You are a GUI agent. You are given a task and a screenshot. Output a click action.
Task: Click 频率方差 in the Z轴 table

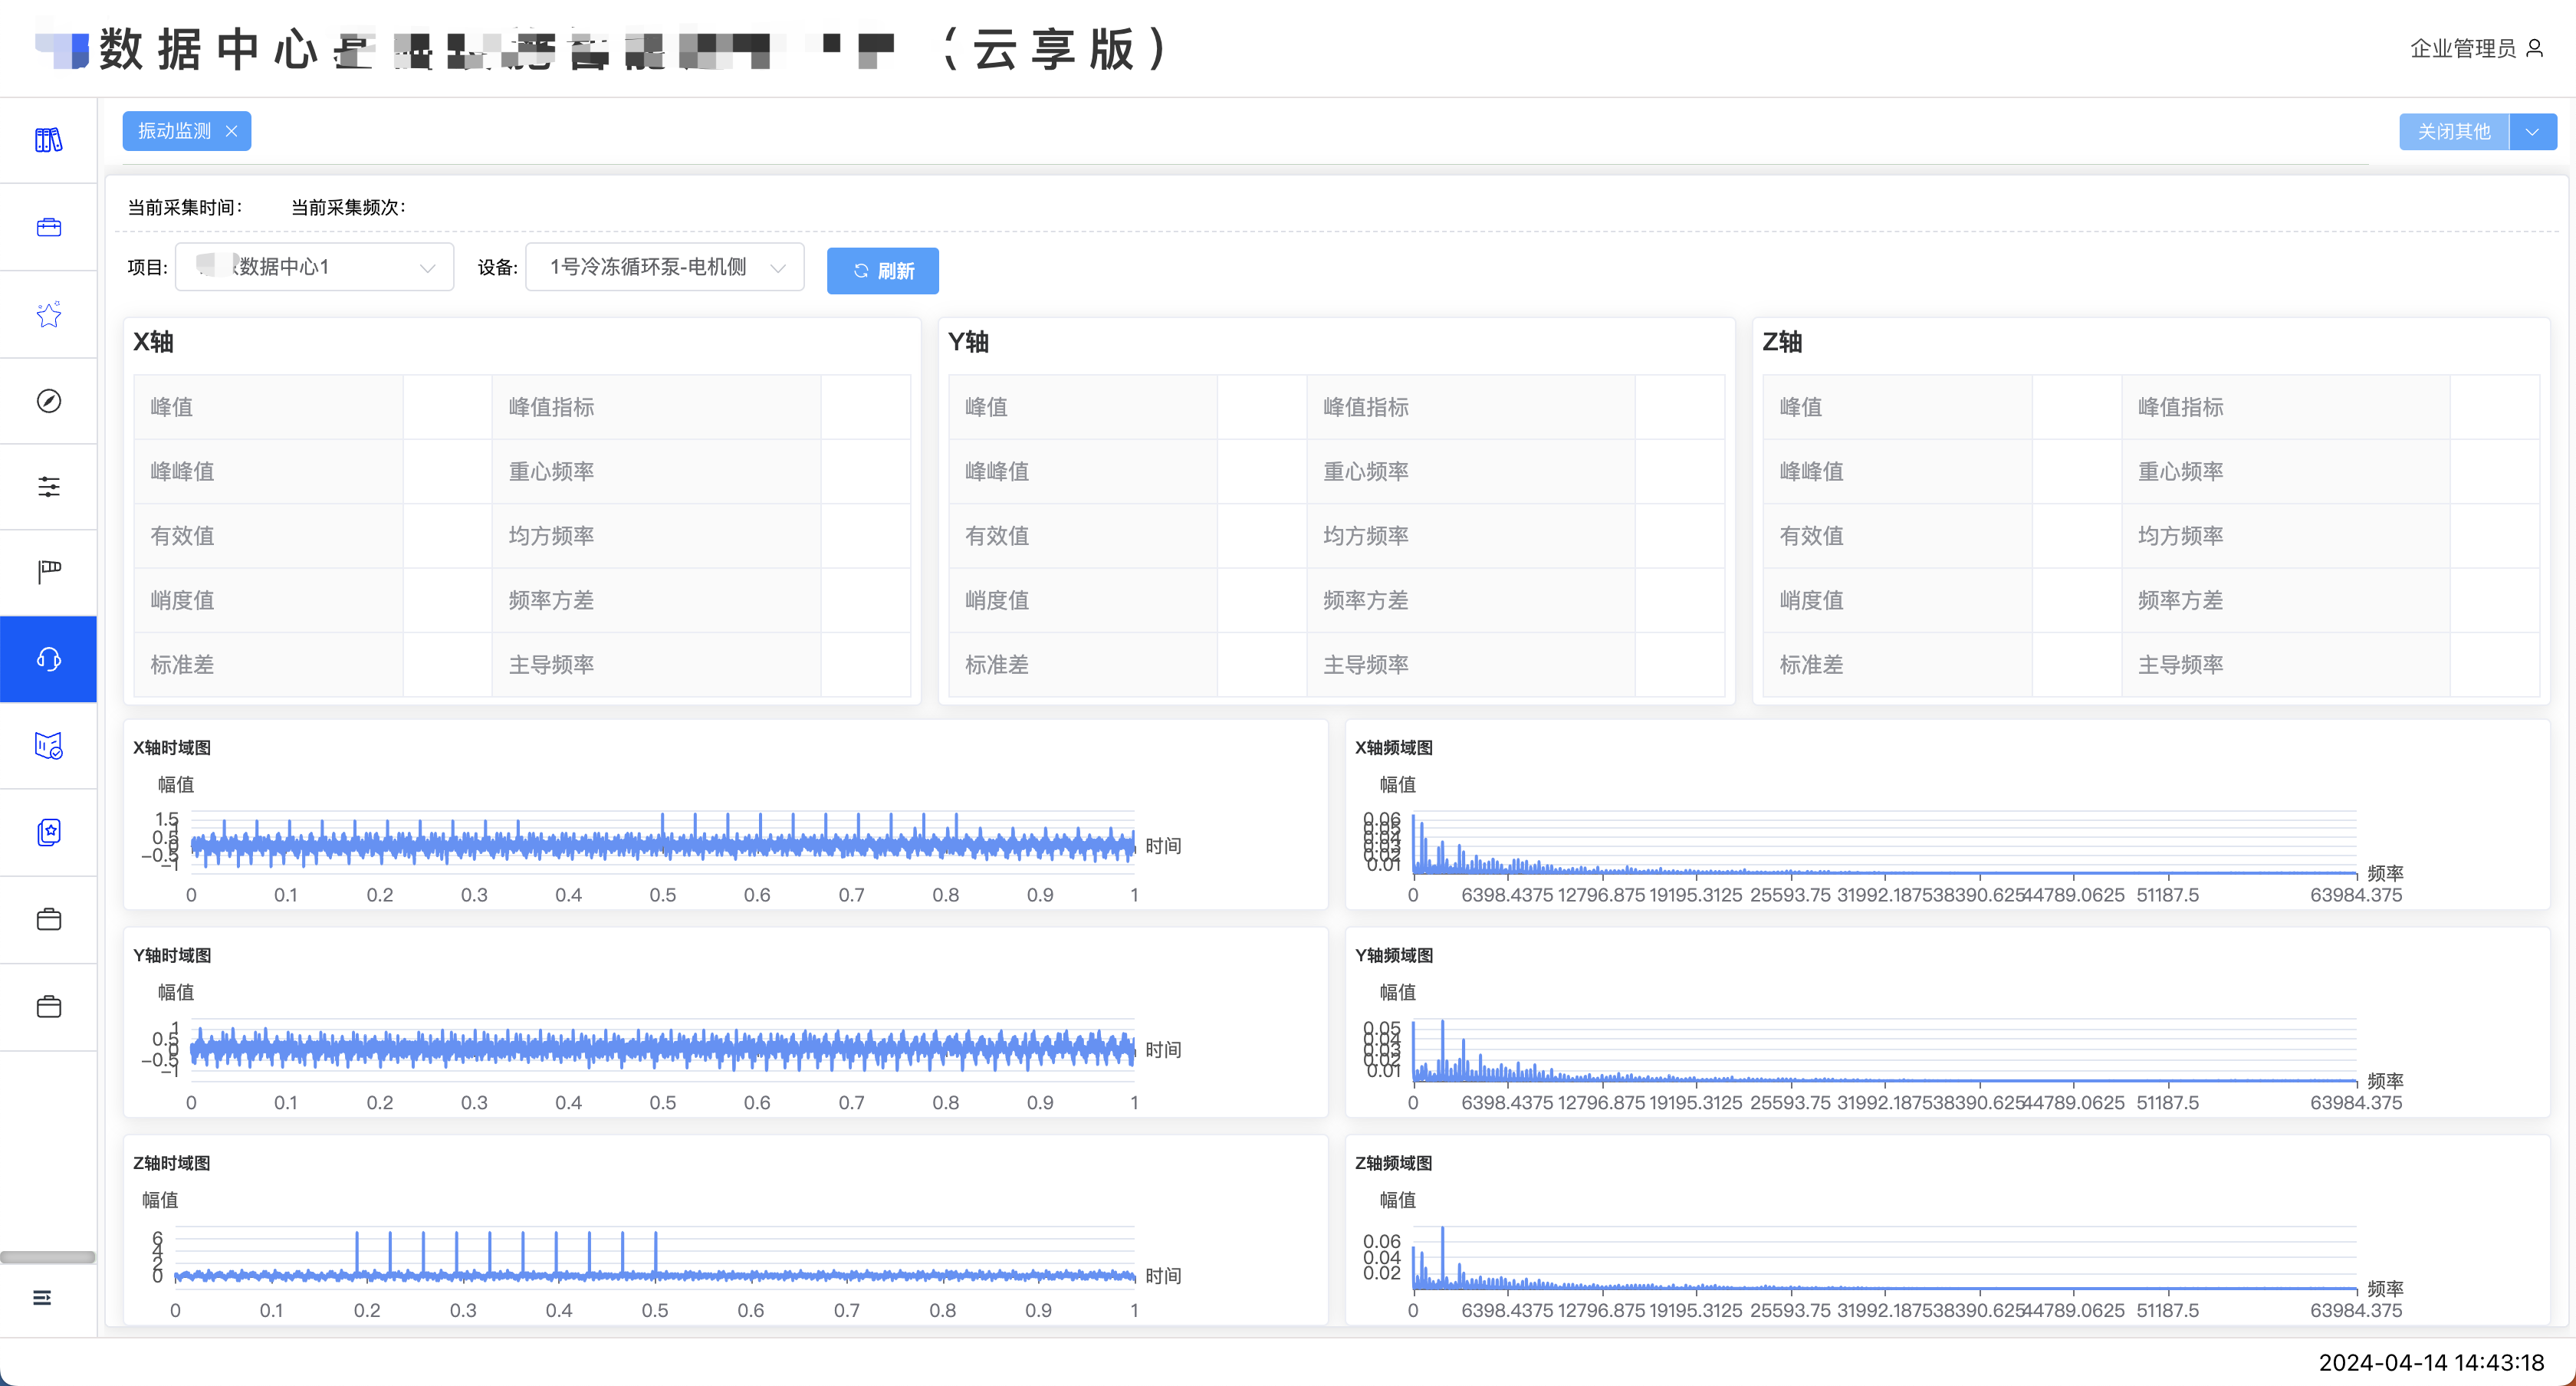[2180, 600]
